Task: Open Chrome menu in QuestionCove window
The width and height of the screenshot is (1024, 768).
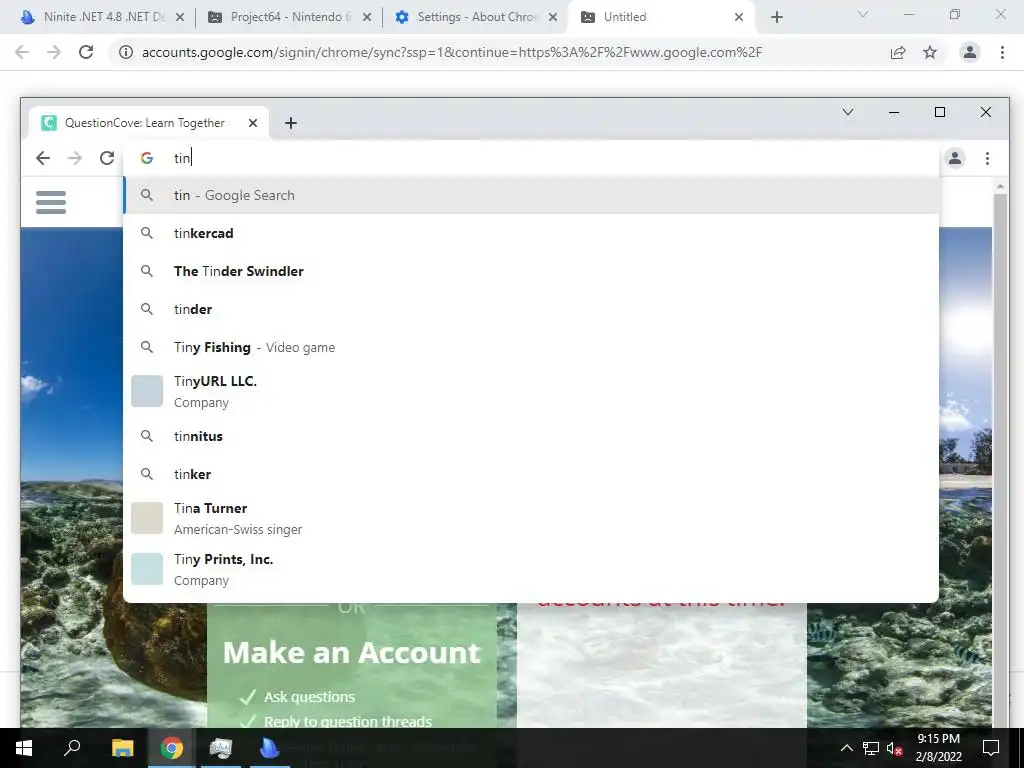Action: 987,158
